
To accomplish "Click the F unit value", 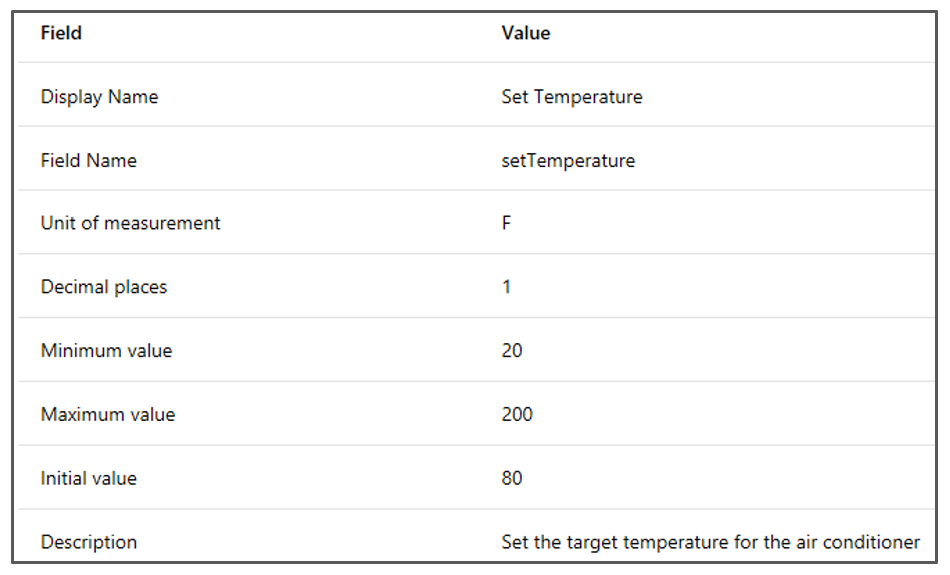I will click(x=507, y=224).
